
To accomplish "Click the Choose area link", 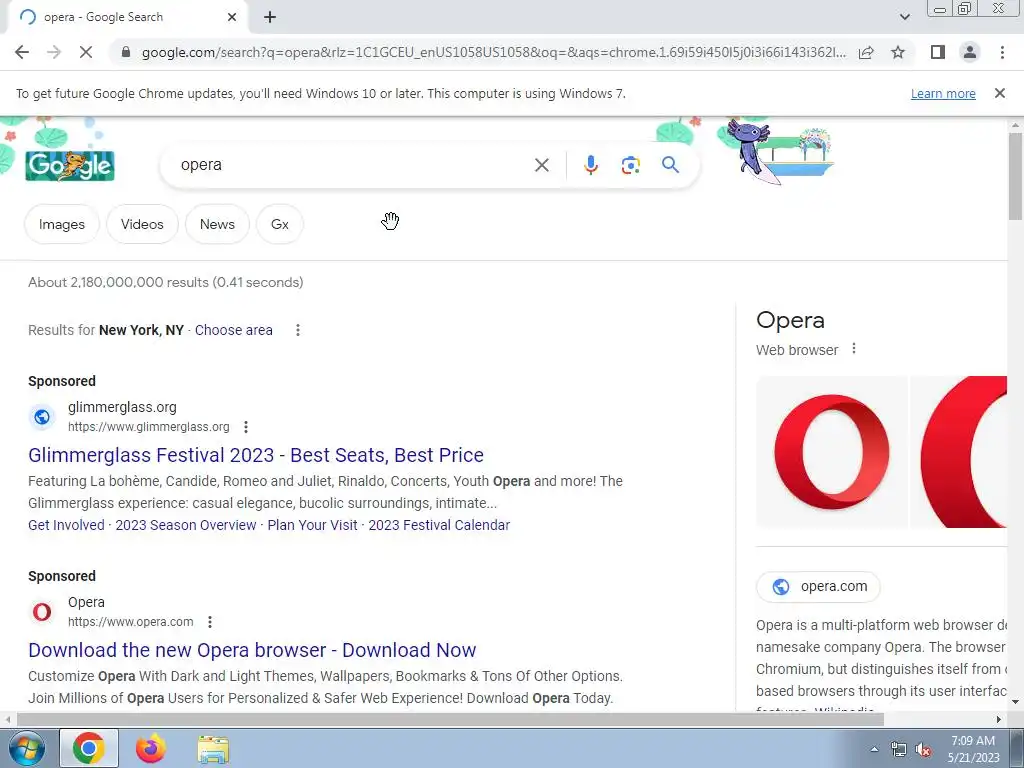I will [233, 330].
